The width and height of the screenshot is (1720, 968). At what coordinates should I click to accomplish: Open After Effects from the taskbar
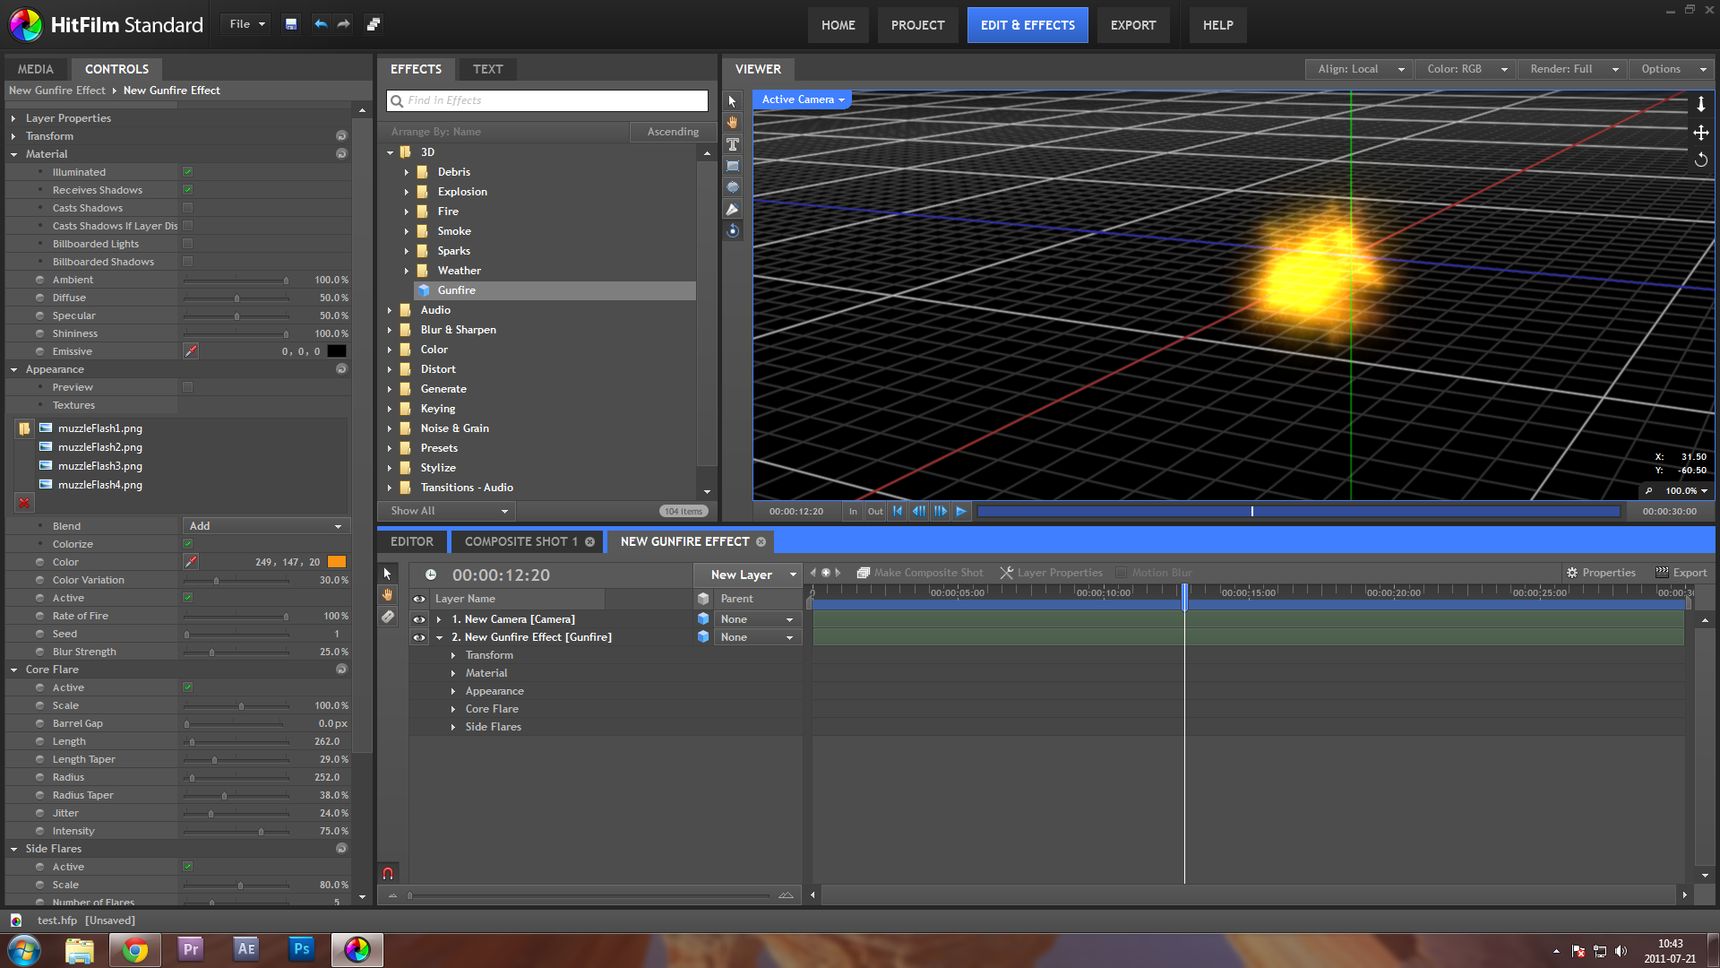coord(246,949)
